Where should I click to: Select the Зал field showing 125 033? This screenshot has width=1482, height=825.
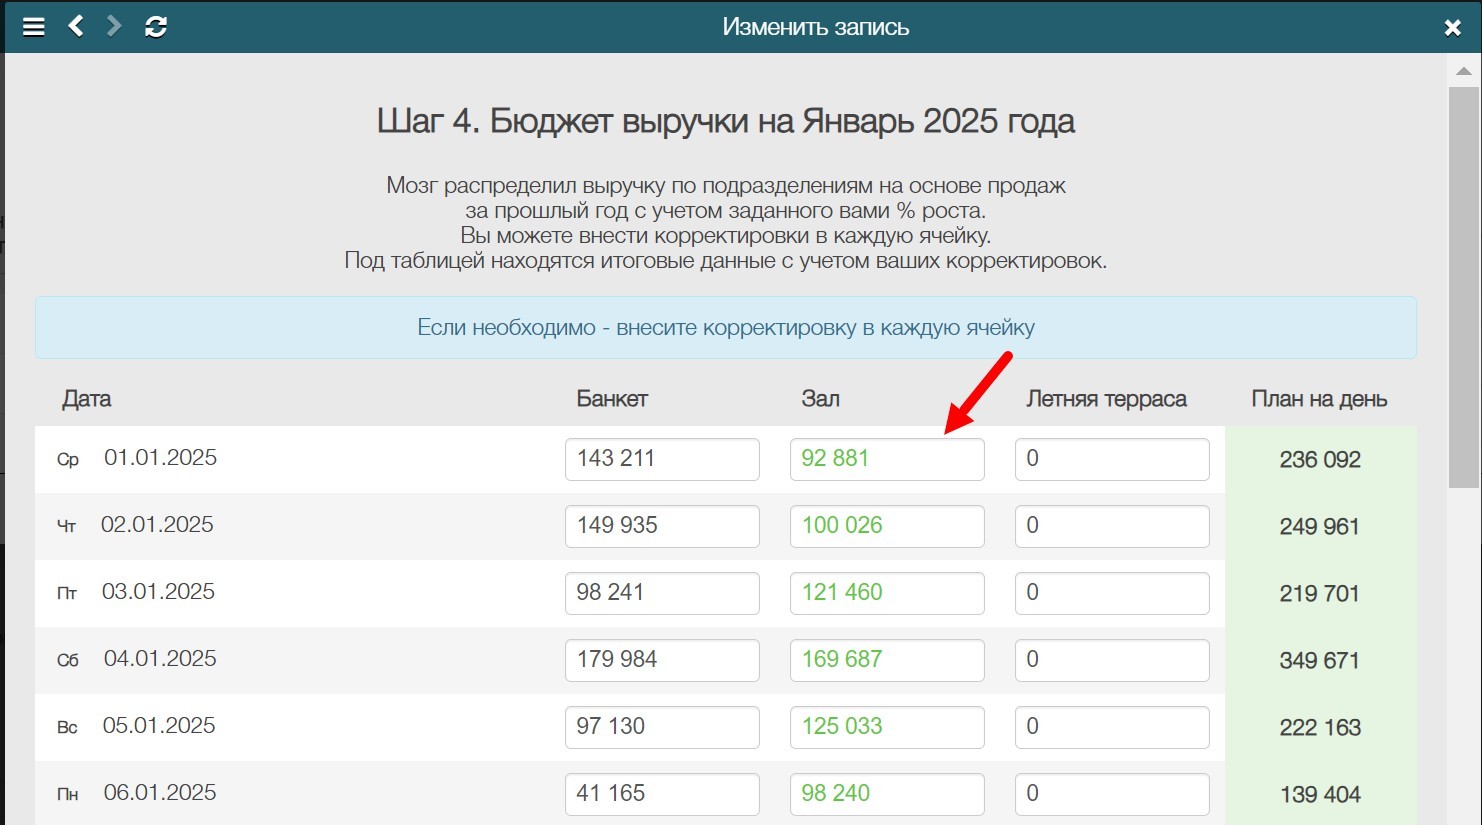pos(886,727)
